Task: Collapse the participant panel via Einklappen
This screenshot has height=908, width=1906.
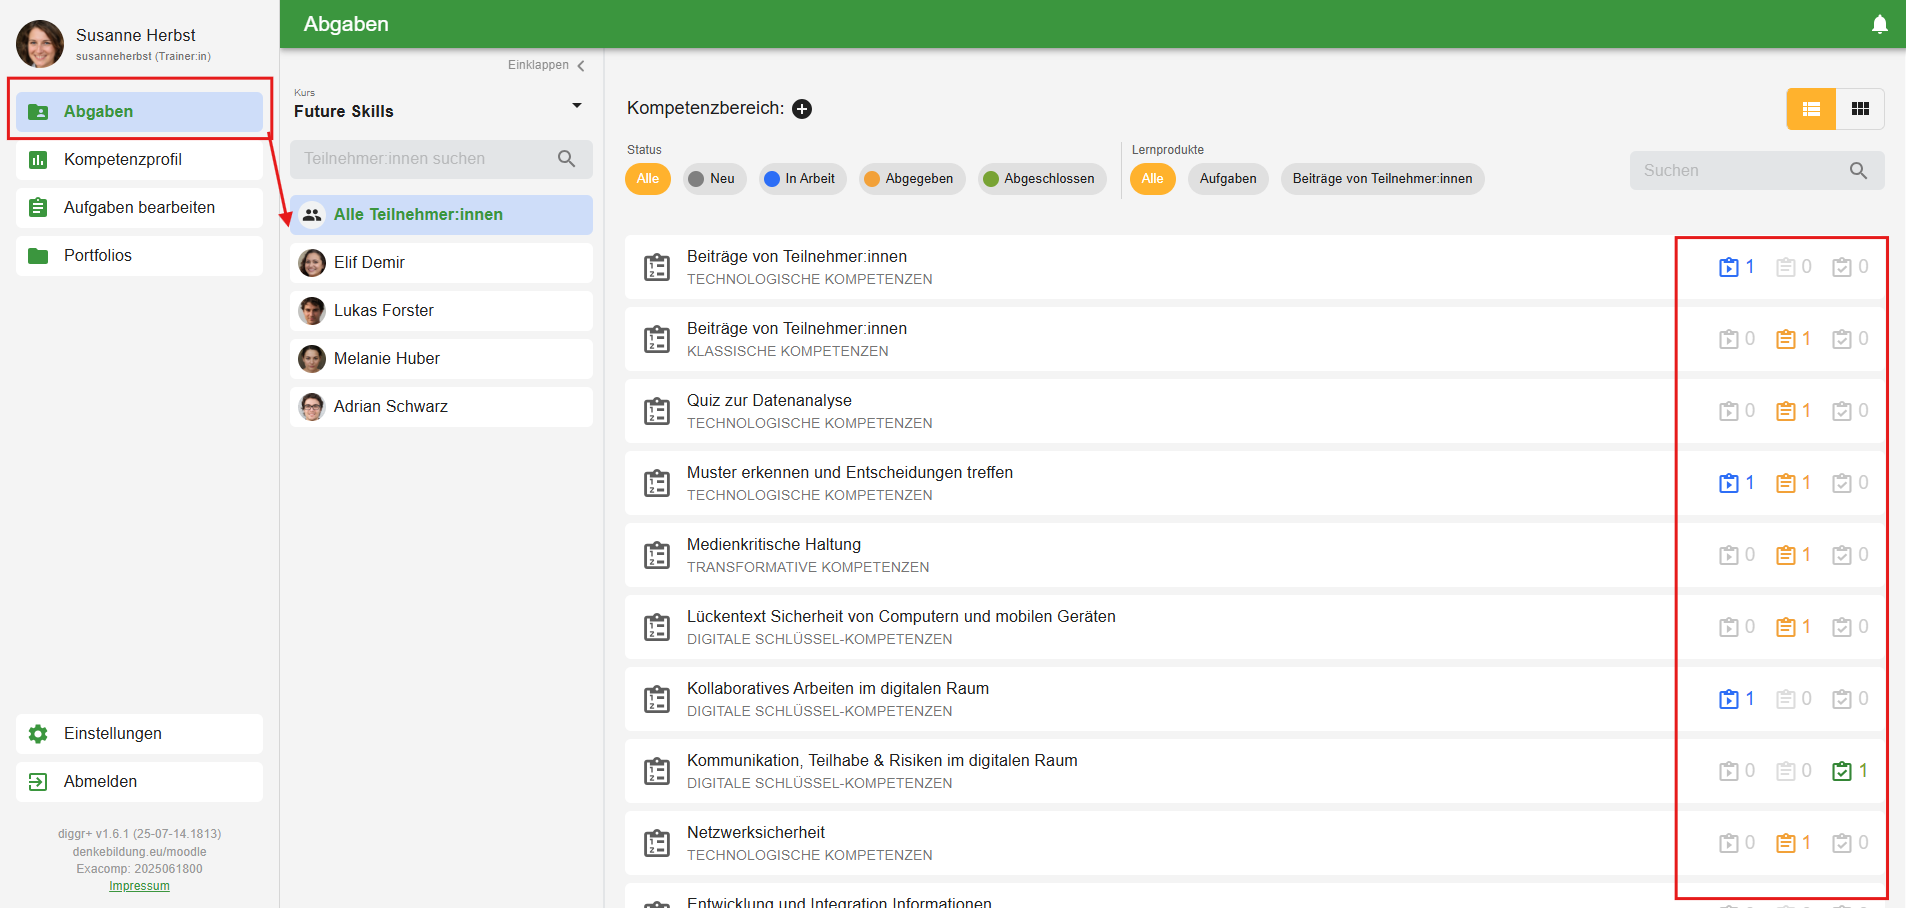Action: pyautogui.click(x=546, y=65)
